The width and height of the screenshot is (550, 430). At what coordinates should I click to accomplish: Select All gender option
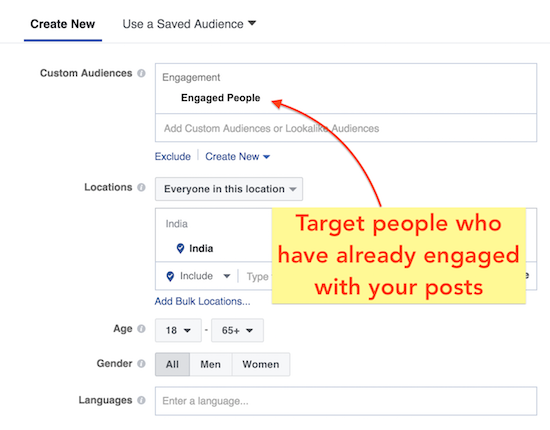(172, 364)
